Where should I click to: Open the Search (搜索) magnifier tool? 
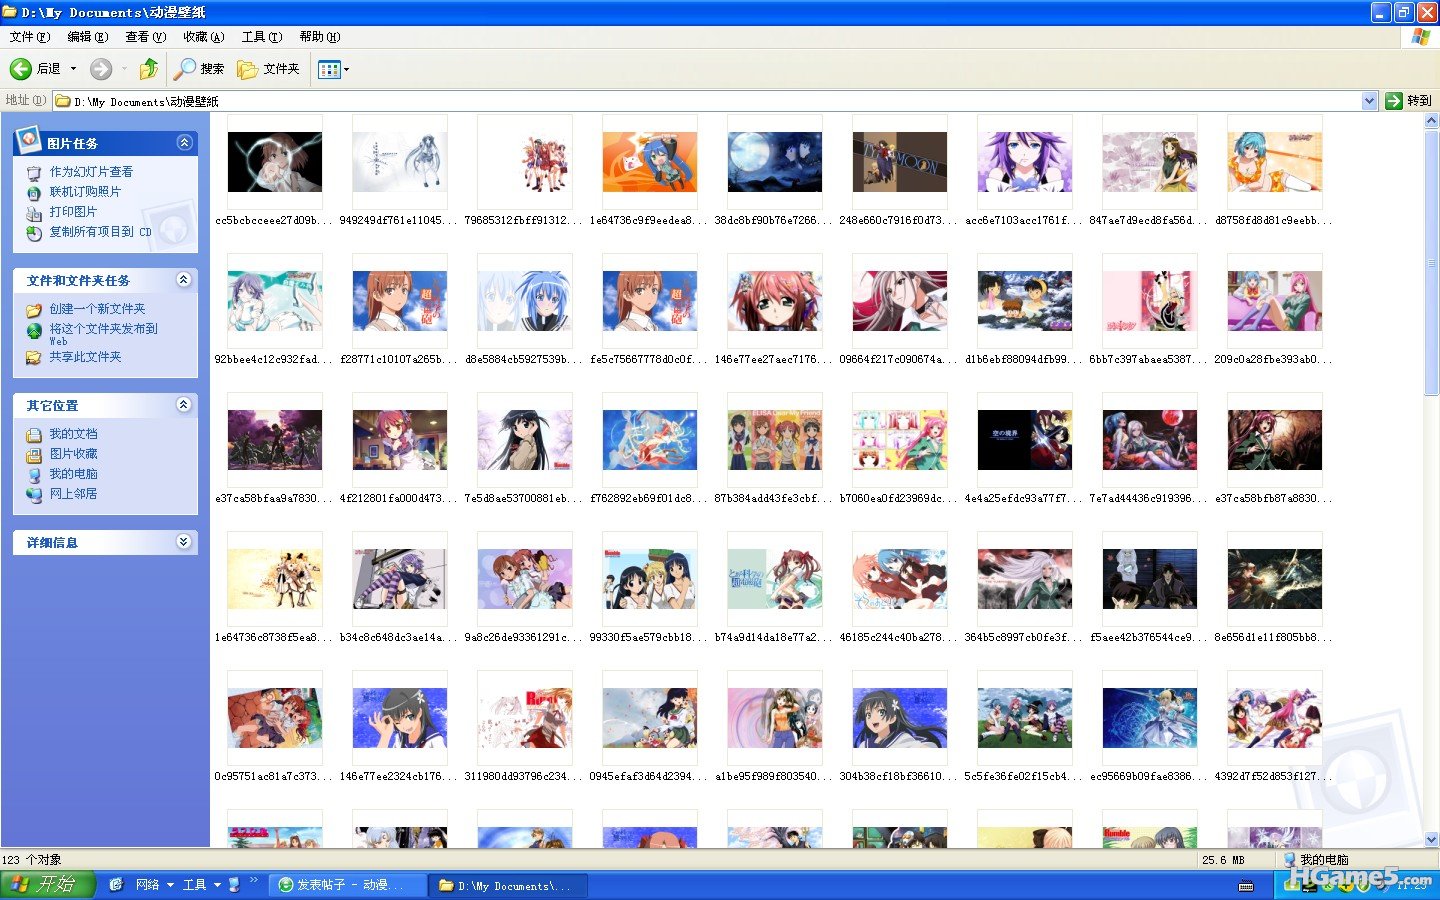coord(185,69)
